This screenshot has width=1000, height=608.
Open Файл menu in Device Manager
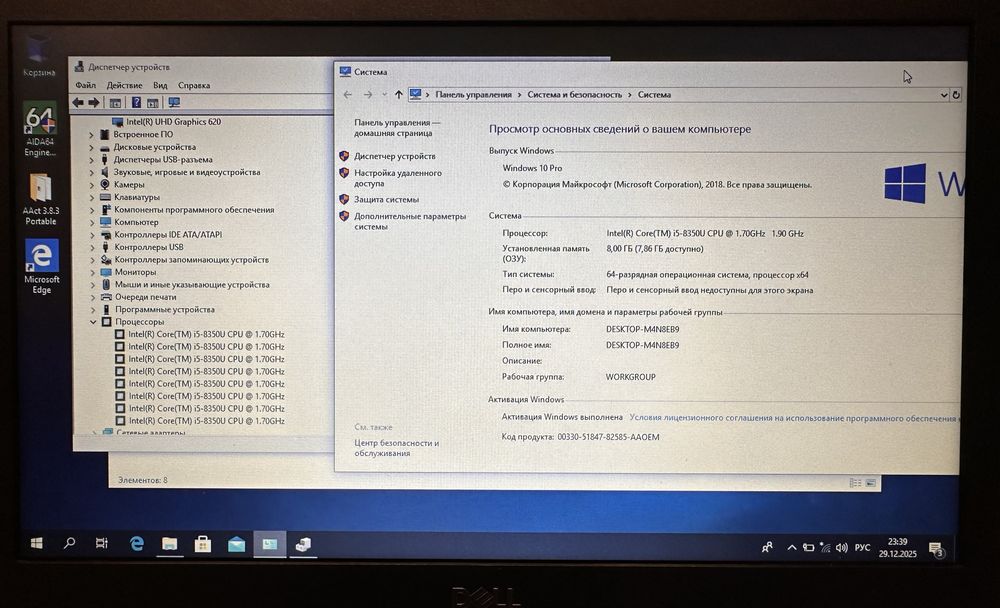[85, 85]
